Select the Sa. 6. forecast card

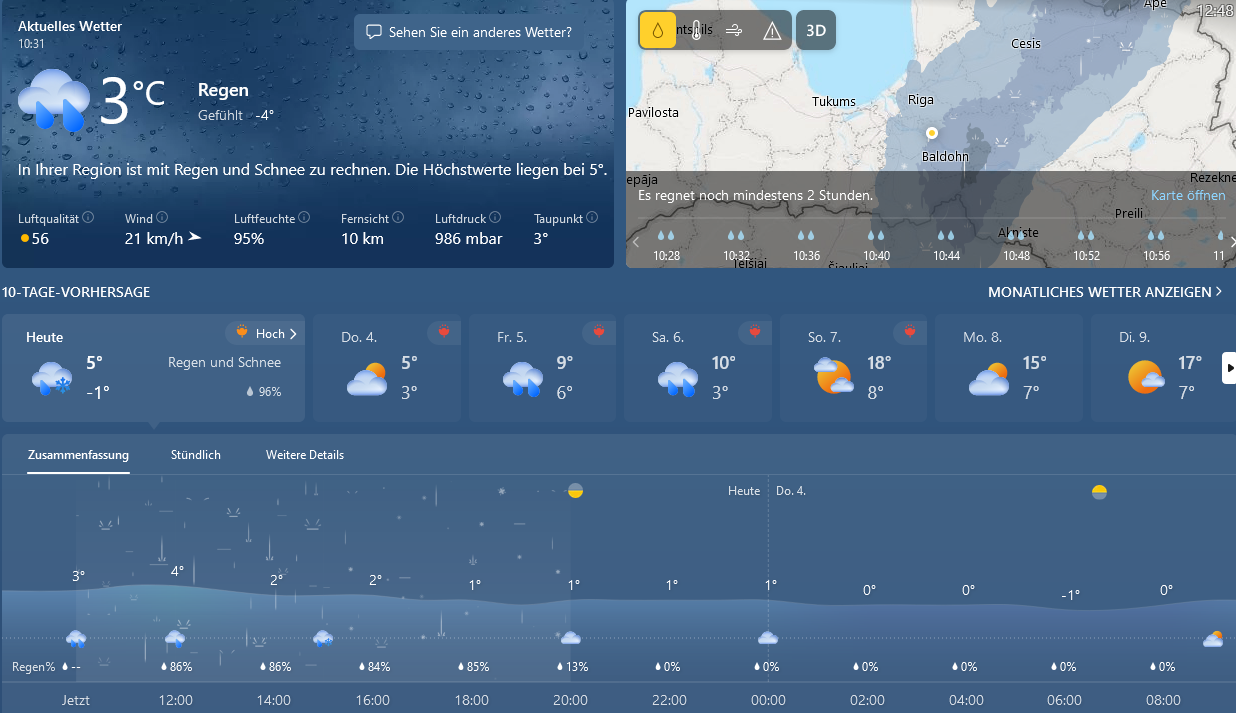click(698, 368)
